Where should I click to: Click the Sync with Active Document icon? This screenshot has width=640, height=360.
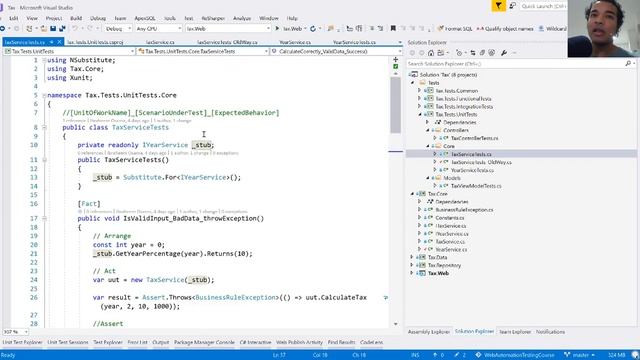[473, 53]
